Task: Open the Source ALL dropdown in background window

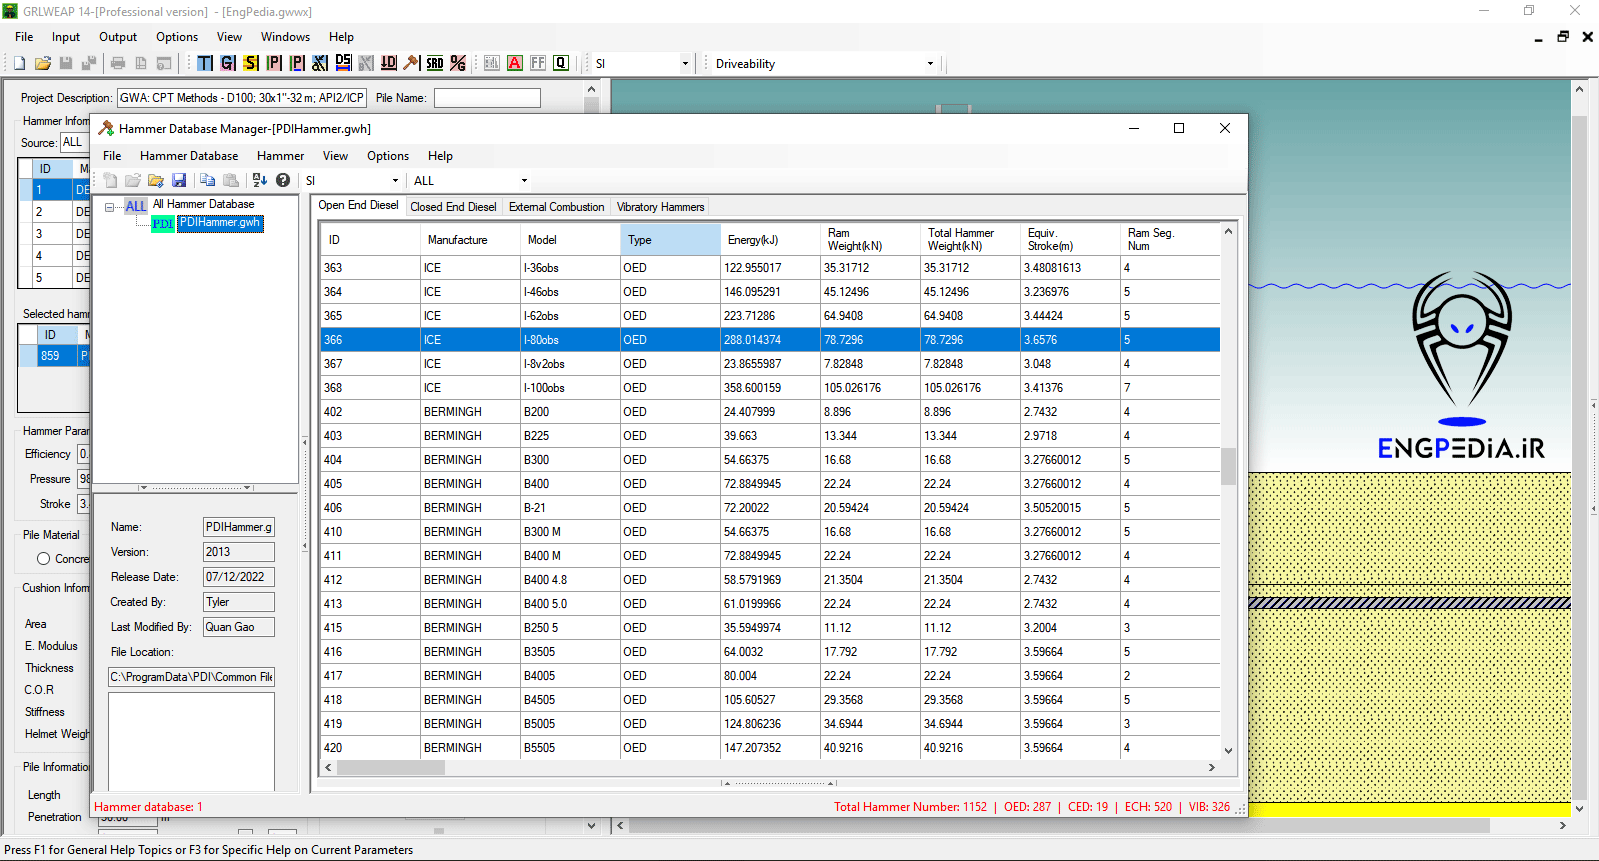Action: pos(74,142)
